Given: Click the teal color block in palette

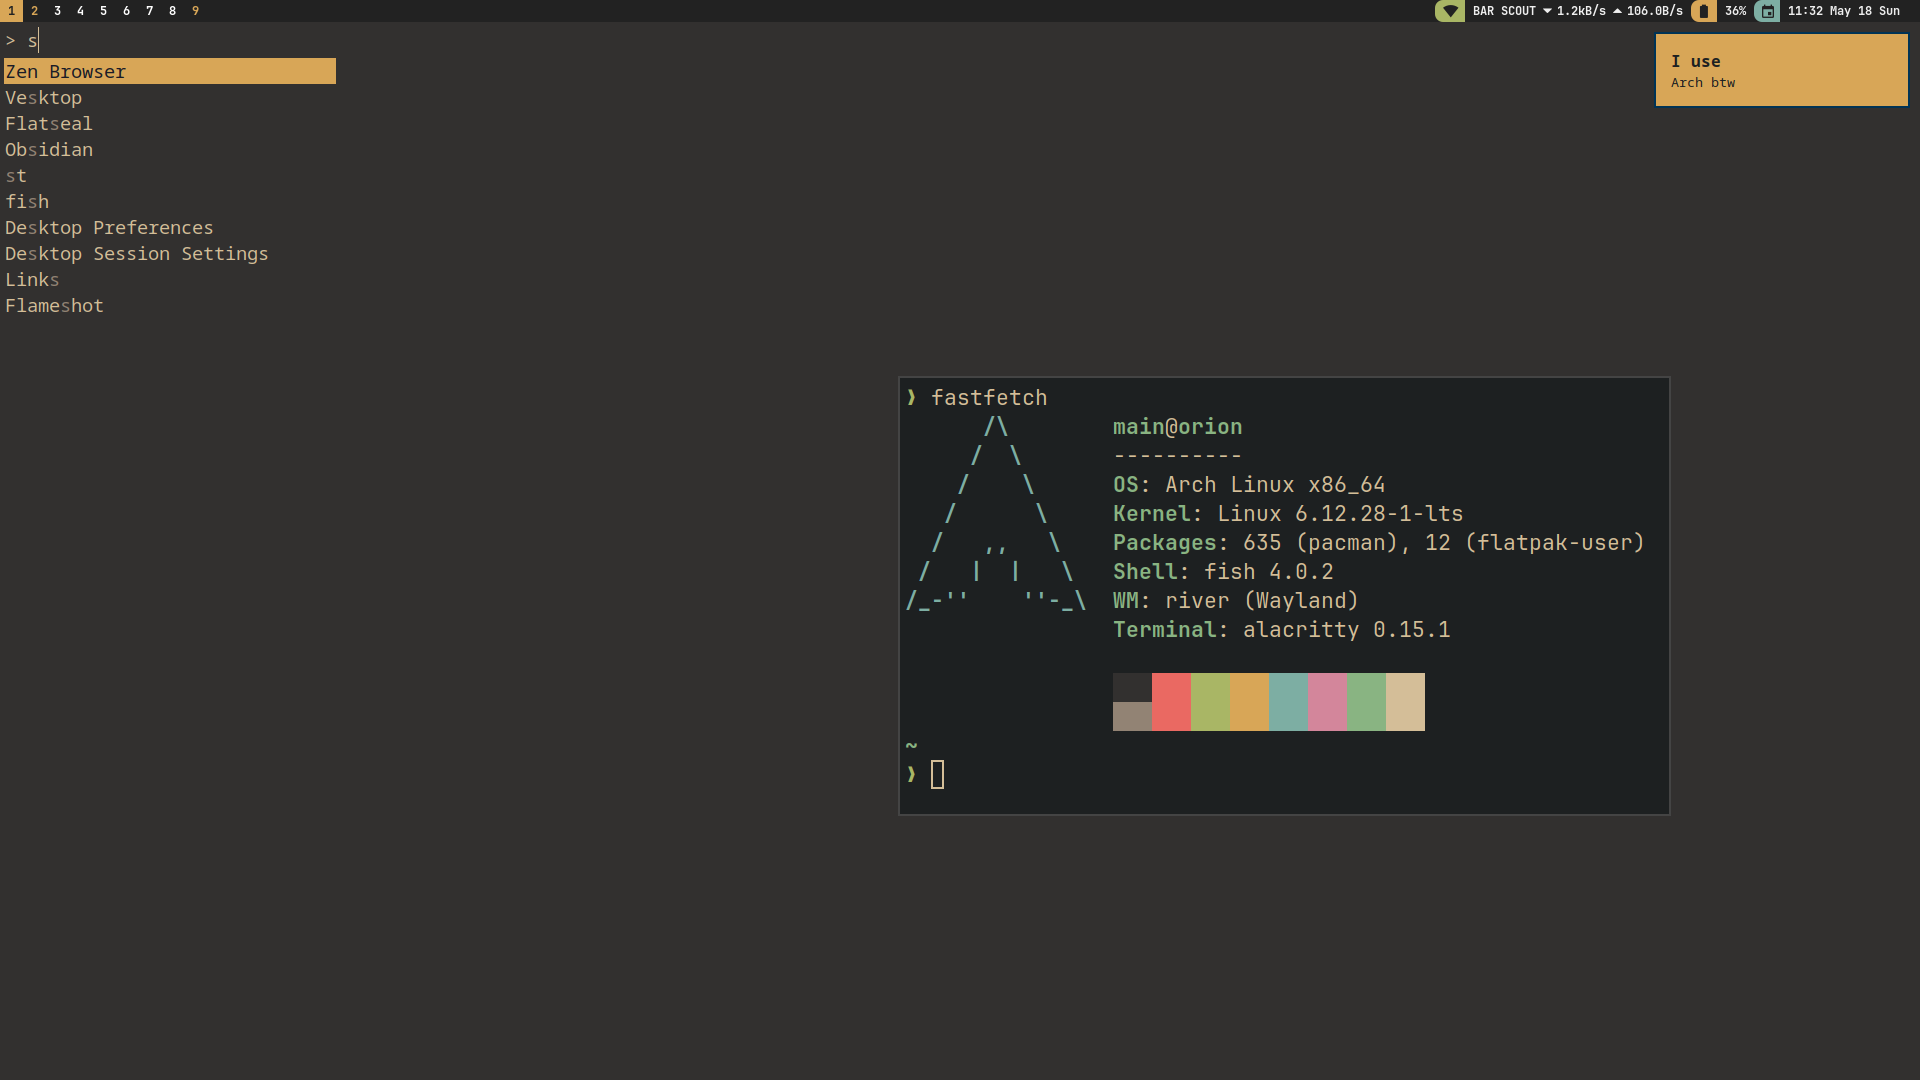Looking at the screenshot, I should pos(1288,702).
